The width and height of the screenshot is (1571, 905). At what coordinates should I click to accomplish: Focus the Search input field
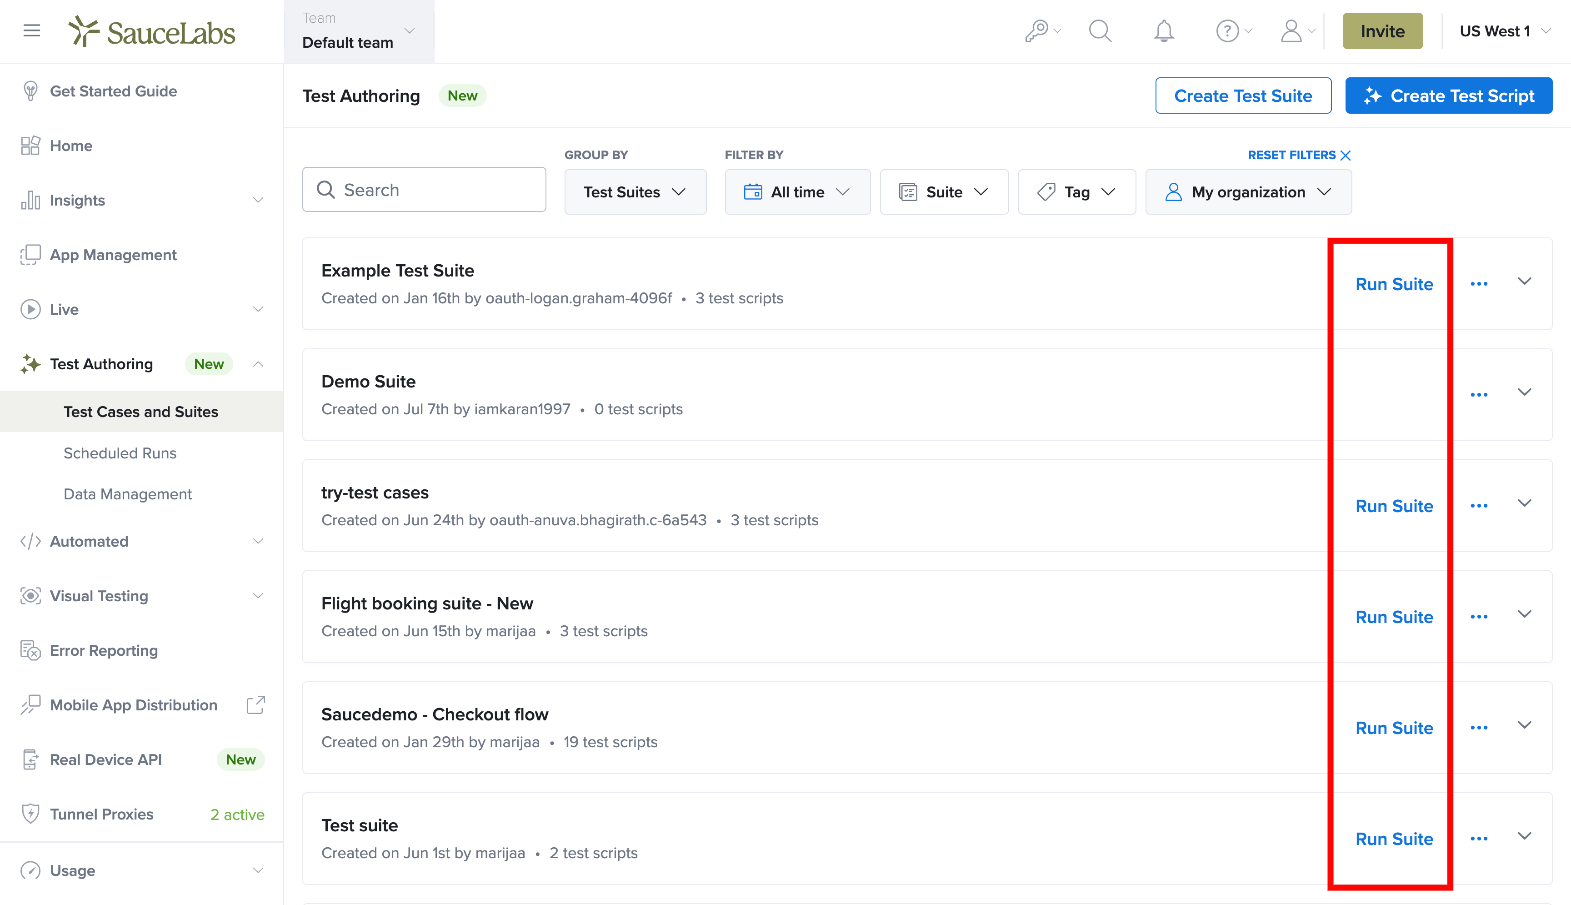424,190
